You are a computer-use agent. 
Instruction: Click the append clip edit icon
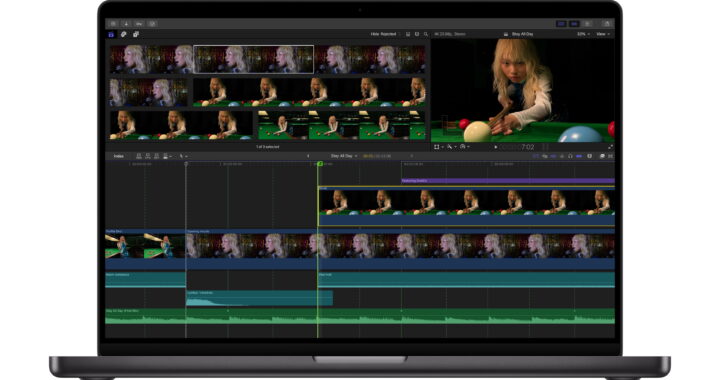pos(157,156)
